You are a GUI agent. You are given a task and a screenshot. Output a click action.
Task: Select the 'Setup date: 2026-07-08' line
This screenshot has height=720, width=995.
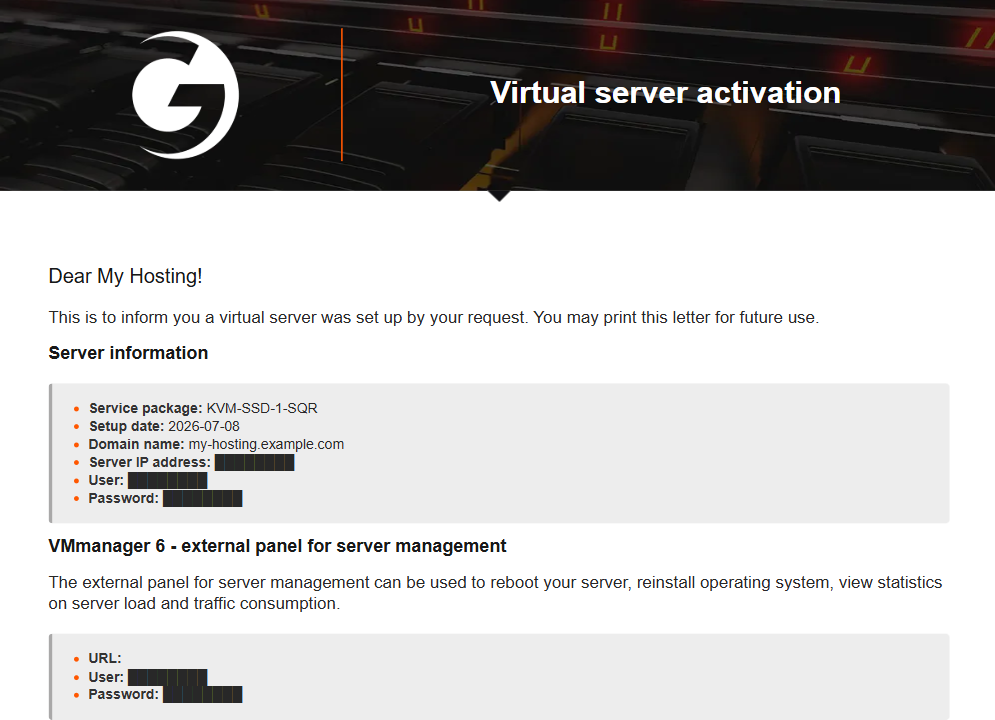pos(164,426)
